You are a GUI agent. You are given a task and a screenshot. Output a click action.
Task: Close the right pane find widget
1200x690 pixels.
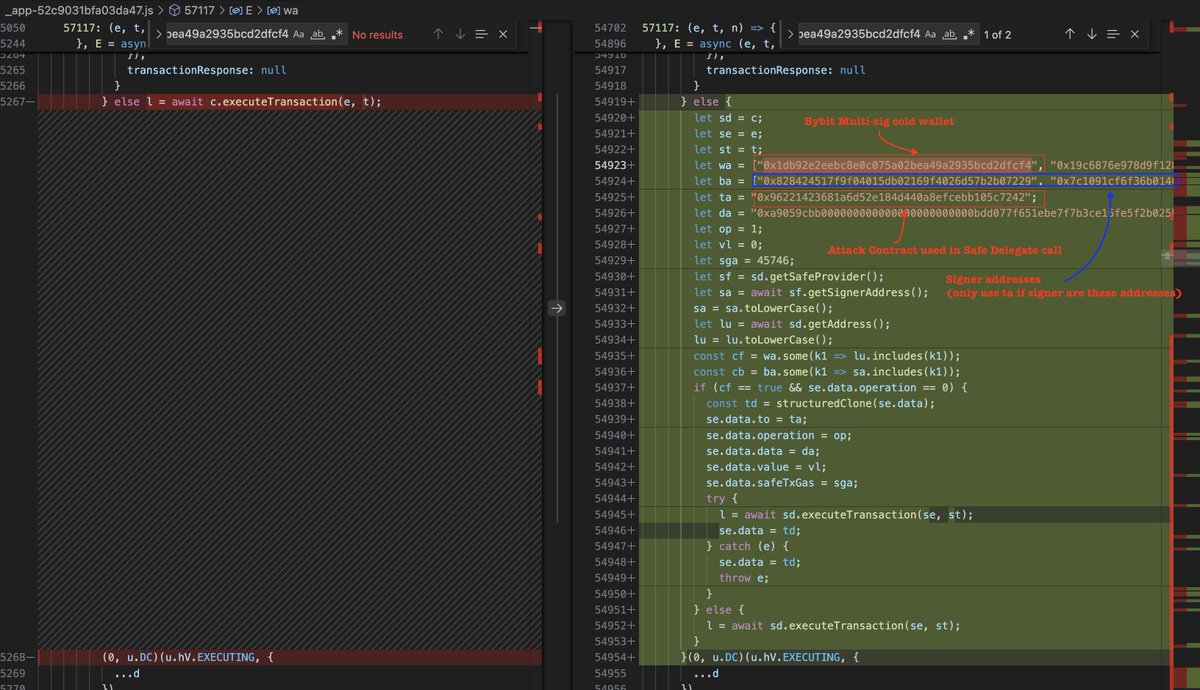pos(1135,34)
